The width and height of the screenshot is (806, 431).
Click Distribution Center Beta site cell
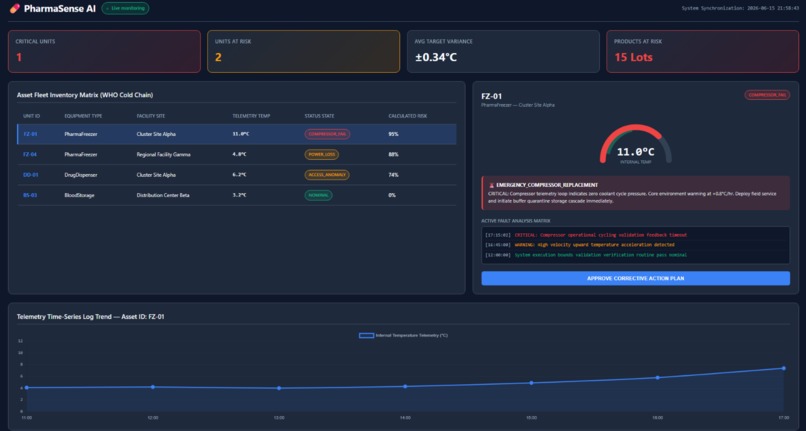click(163, 195)
